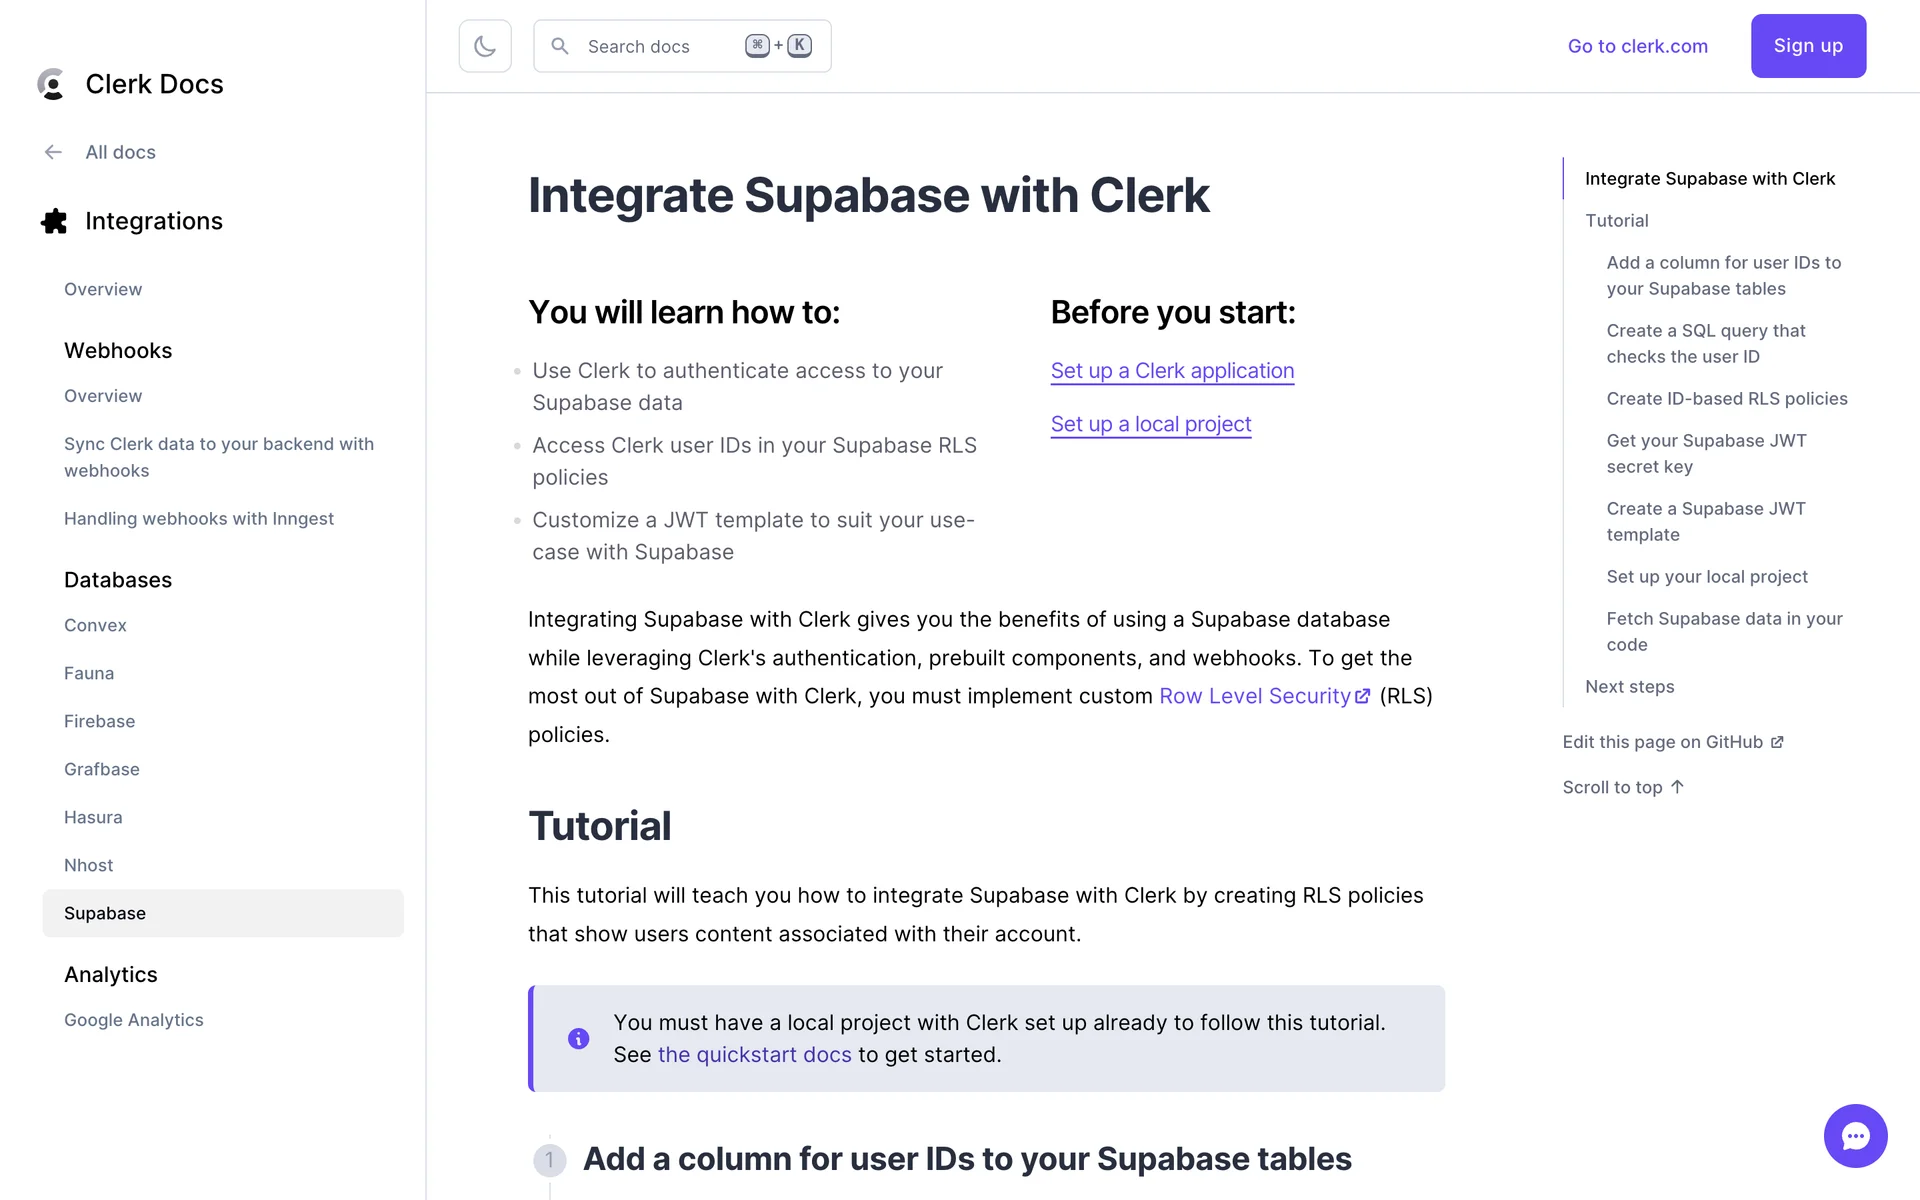Image resolution: width=1920 pixels, height=1200 pixels.
Task: Follow the Row Level Security link
Action: click(1254, 696)
